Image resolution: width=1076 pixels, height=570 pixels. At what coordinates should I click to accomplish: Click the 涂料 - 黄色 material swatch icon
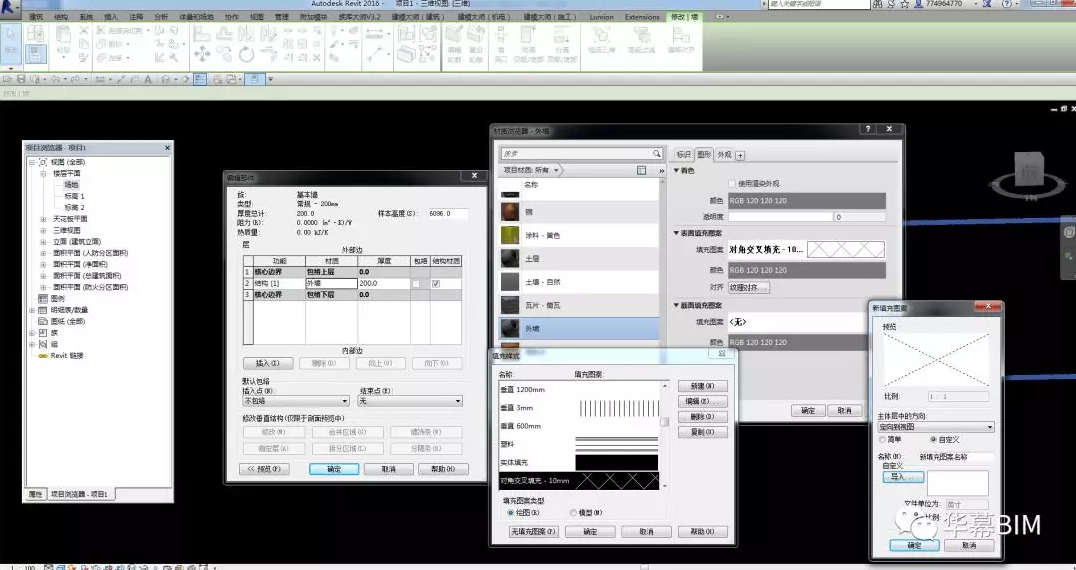tap(509, 236)
